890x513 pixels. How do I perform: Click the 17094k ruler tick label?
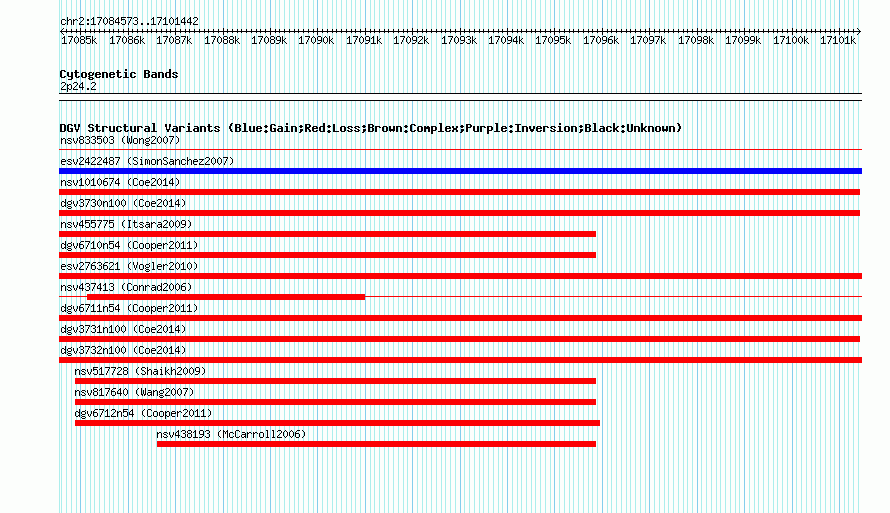click(x=506, y=41)
